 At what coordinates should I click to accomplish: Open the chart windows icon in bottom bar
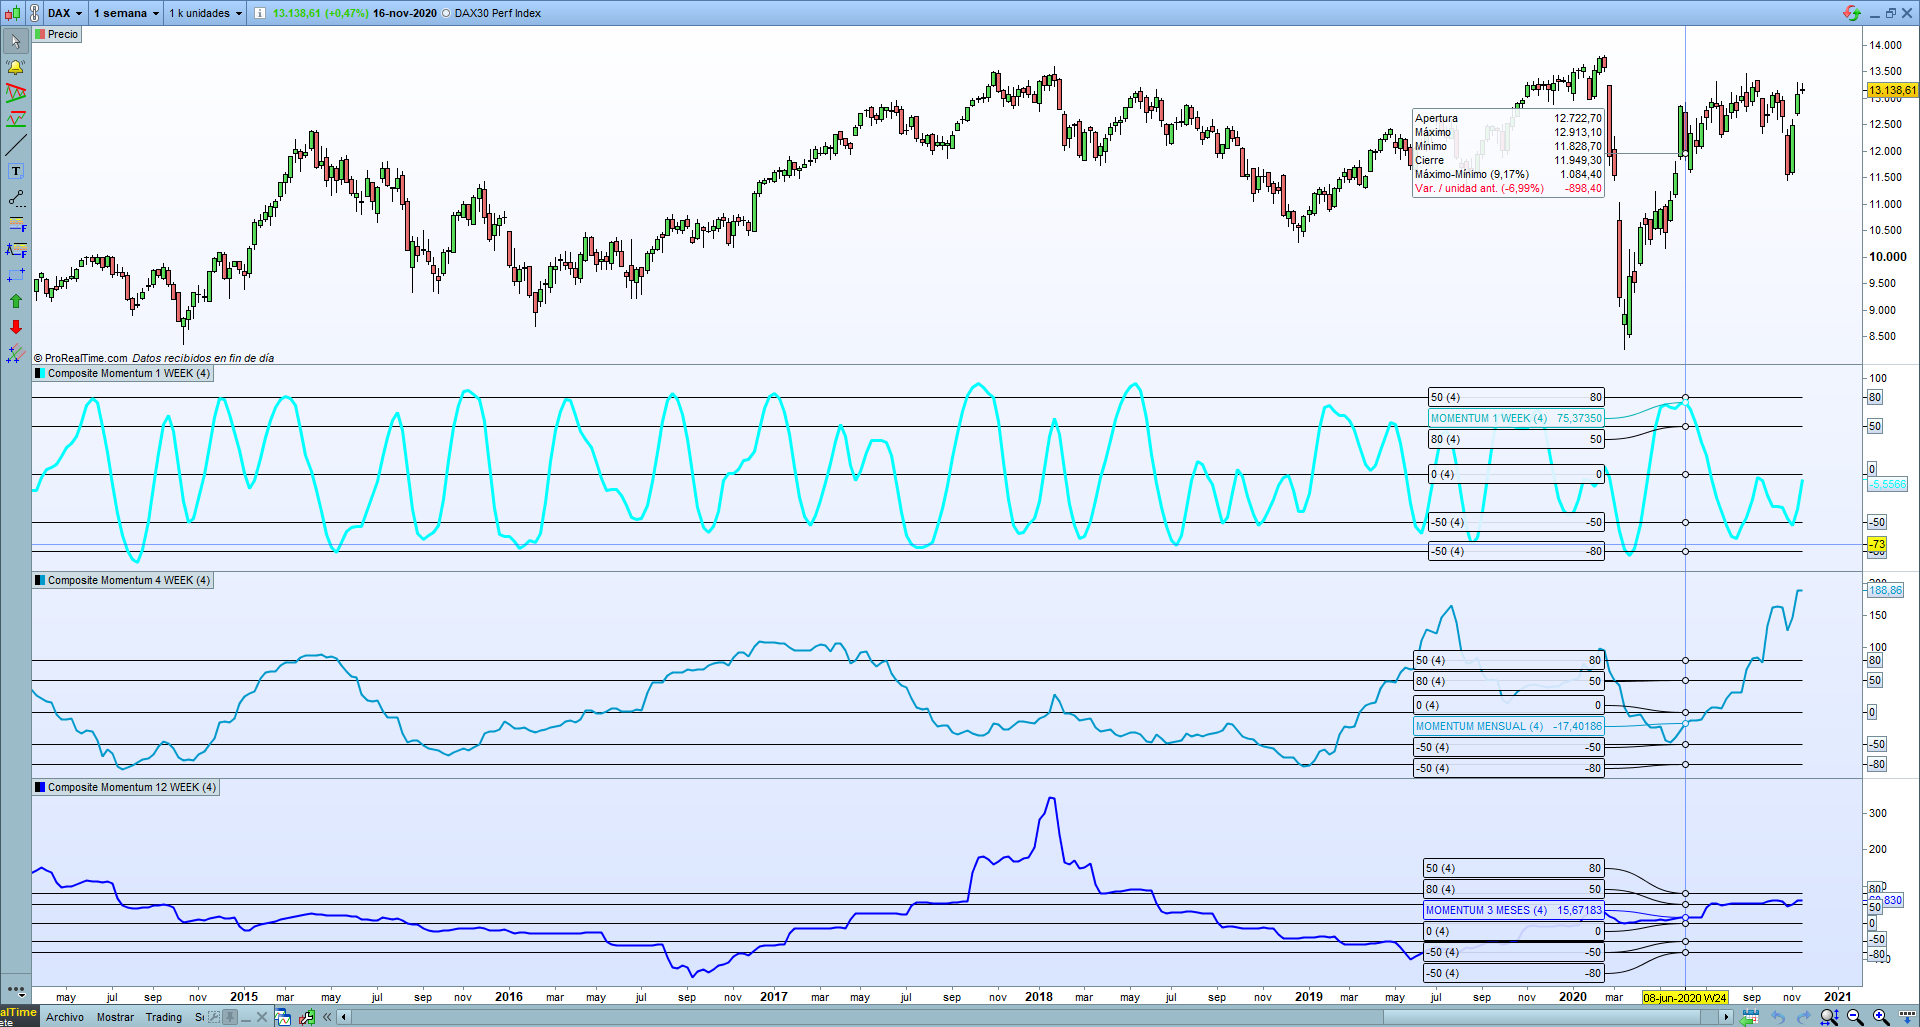click(283, 1017)
